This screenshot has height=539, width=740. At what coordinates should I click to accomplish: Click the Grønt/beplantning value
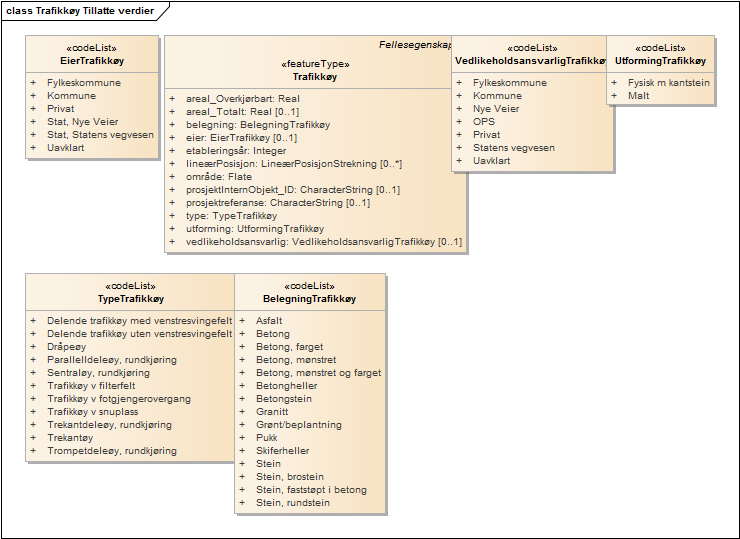[301, 425]
